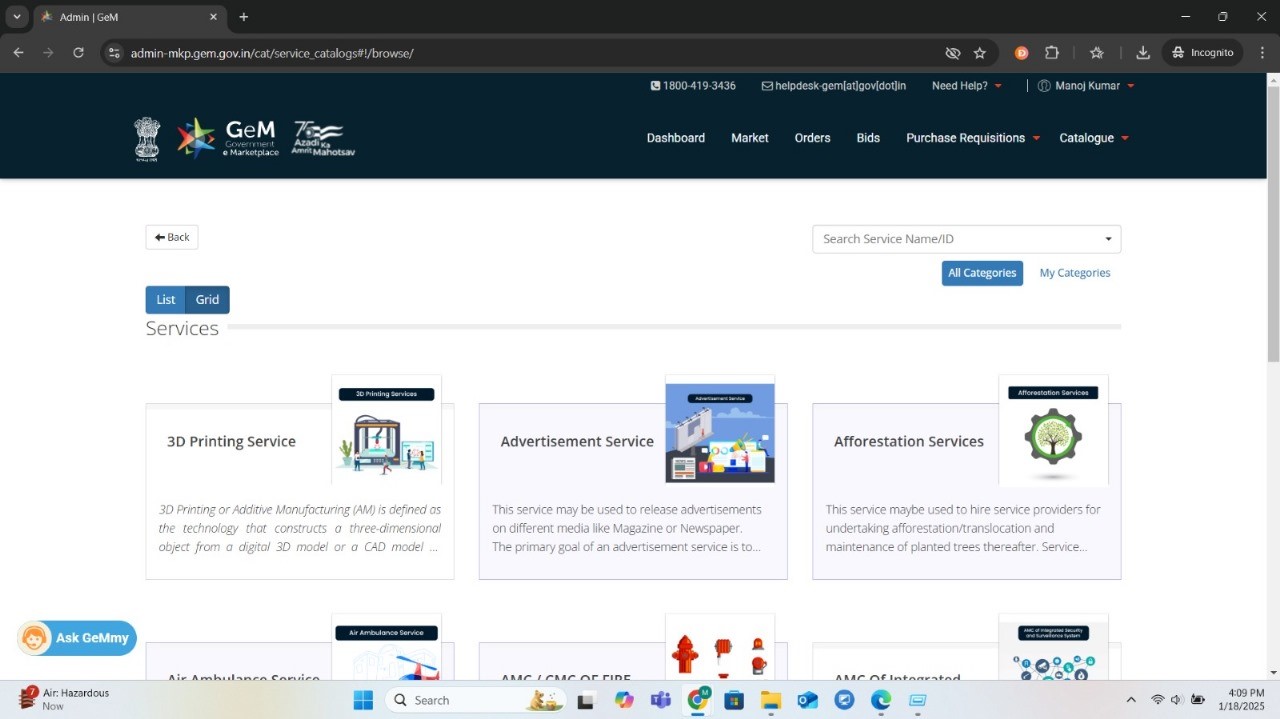Image resolution: width=1280 pixels, height=719 pixels.
Task: Open Microsoft Store from taskbar
Action: [734, 700]
